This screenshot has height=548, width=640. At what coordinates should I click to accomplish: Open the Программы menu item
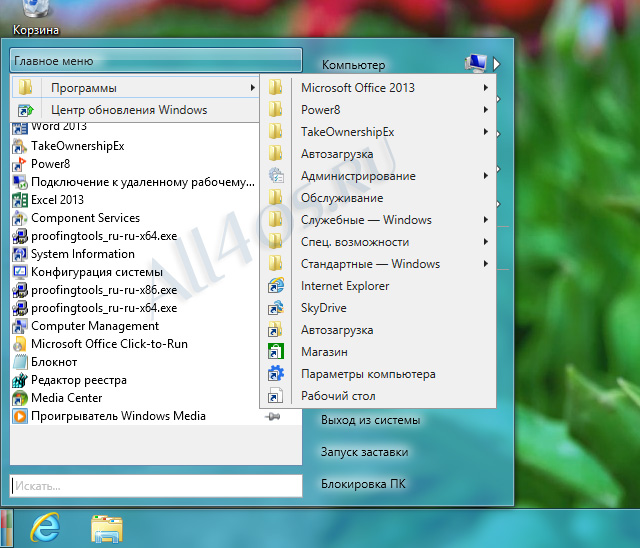135,88
